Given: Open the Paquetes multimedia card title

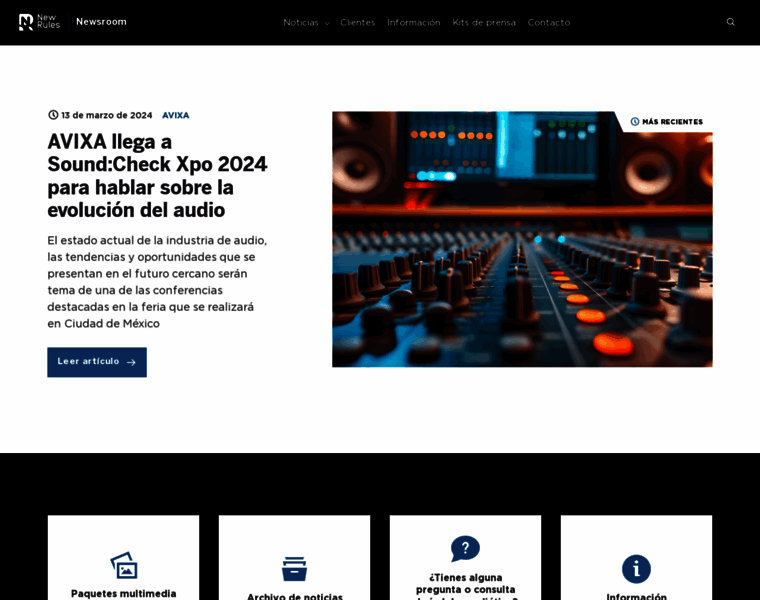Looking at the screenshot, I should click(124, 594).
